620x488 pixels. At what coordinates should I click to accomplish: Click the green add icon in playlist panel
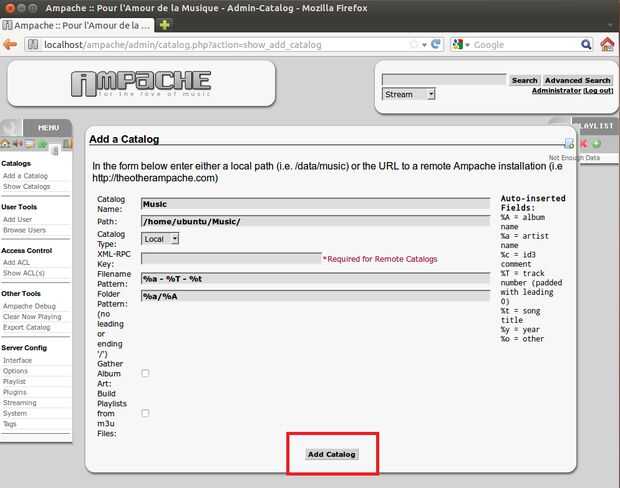tap(597, 144)
